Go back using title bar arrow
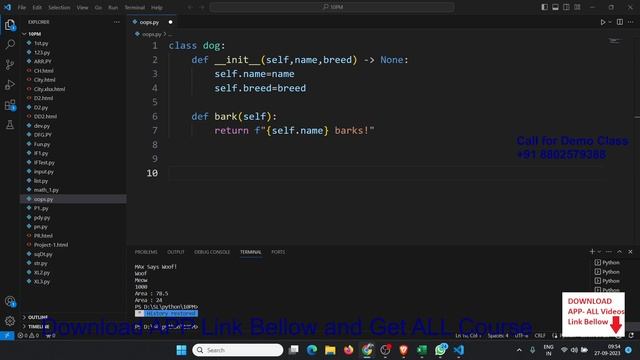The image size is (640, 360). 190,7
